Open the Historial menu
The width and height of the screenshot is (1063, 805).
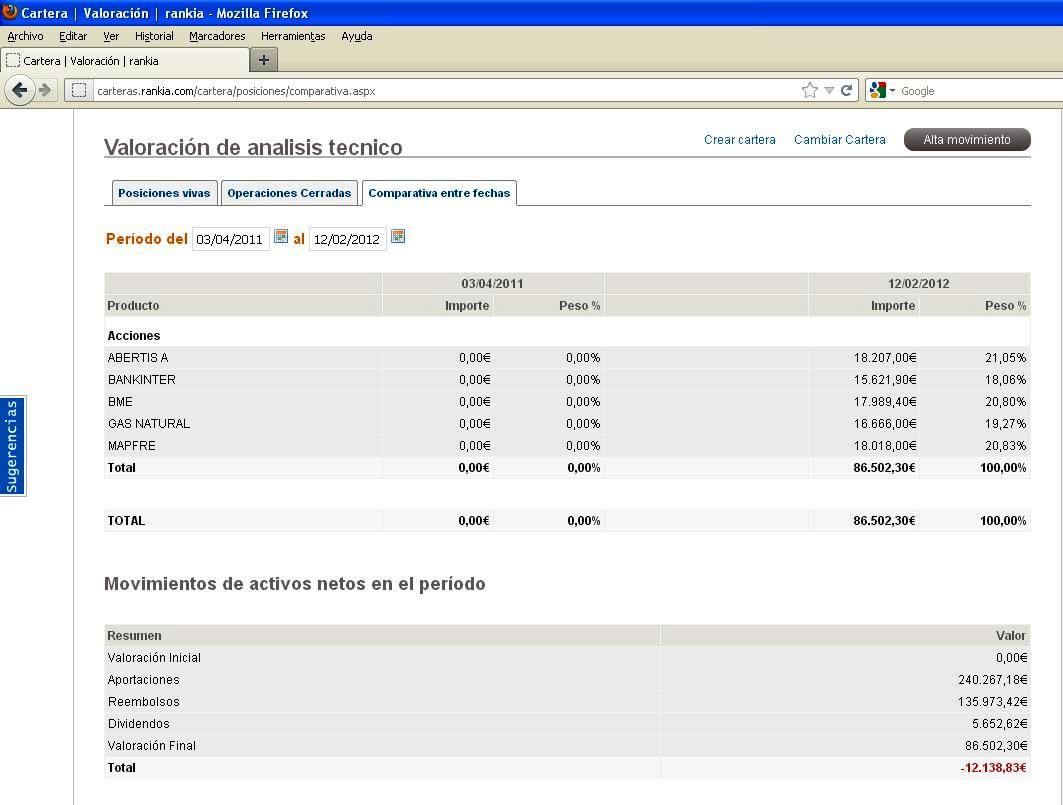click(154, 36)
